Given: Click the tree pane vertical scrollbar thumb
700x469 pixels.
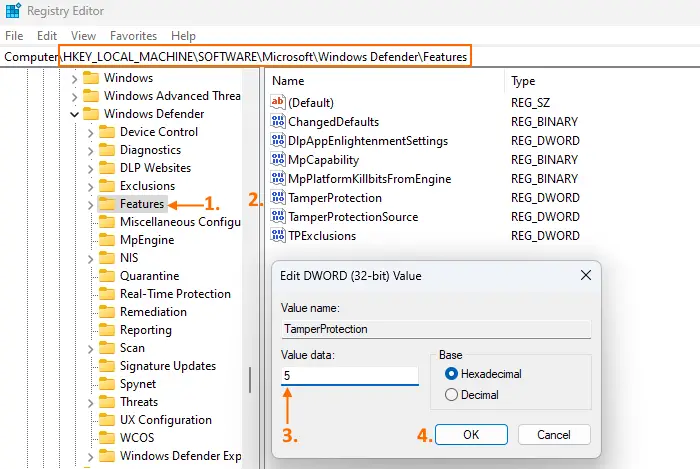Looking at the screenshot, I should [250, 380].
